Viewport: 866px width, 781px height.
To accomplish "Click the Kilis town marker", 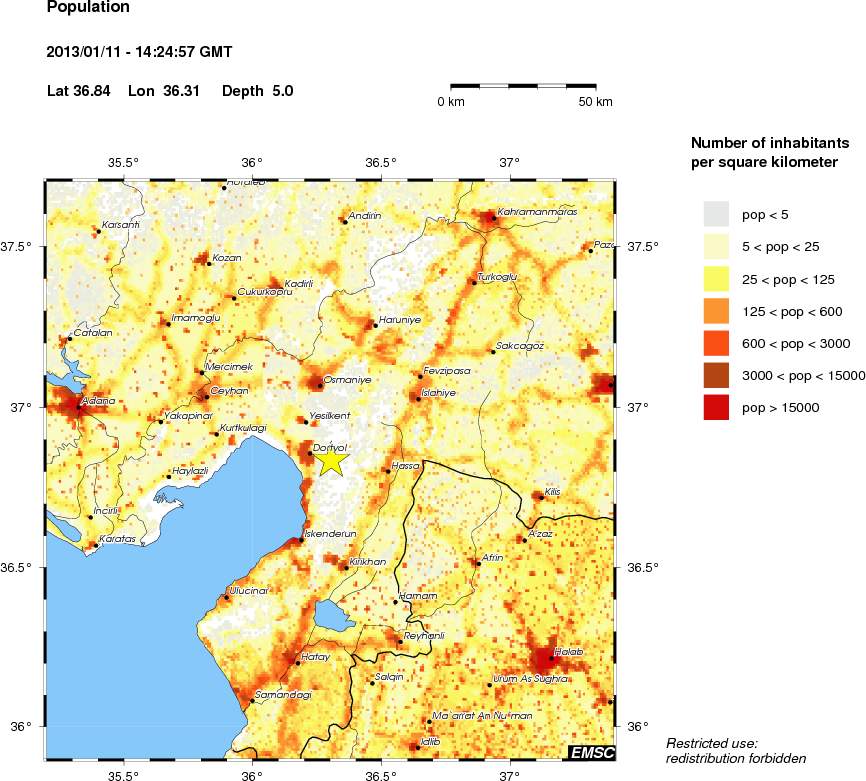I will click(541, 498).
